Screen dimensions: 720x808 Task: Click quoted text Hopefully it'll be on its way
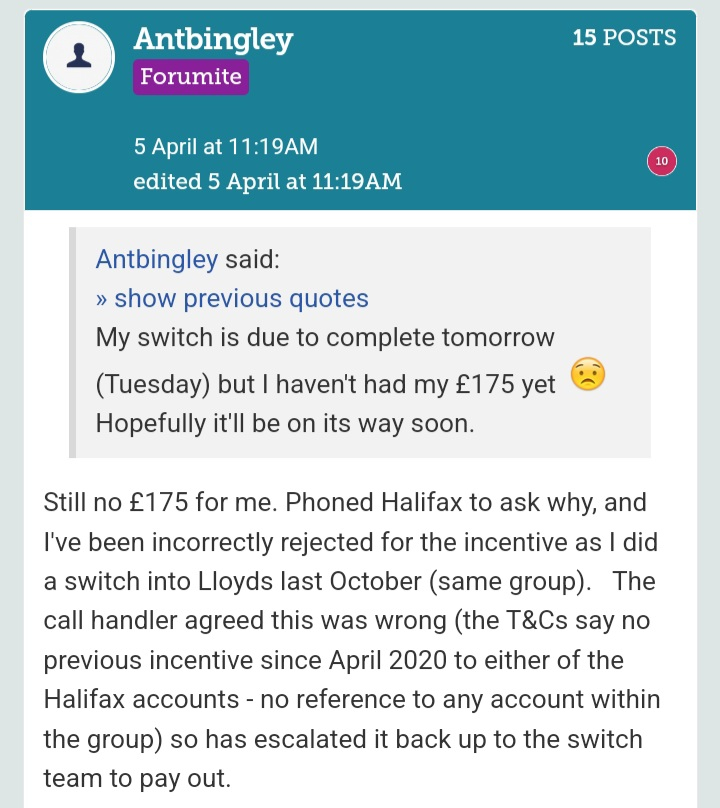point(285,422)
